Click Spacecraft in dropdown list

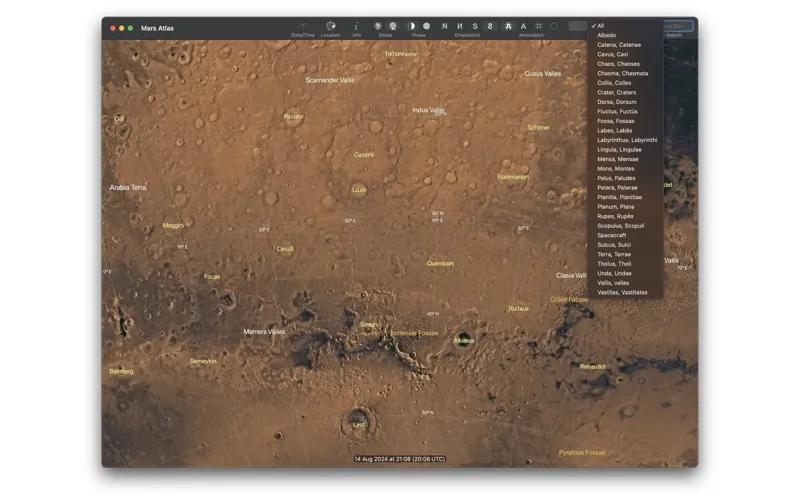click(626, 235)
